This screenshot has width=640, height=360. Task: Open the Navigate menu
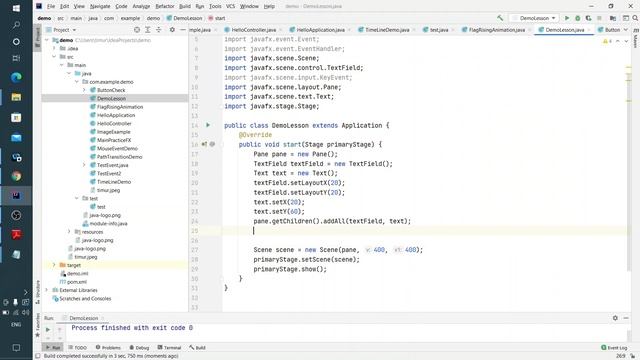pos(100,6)
